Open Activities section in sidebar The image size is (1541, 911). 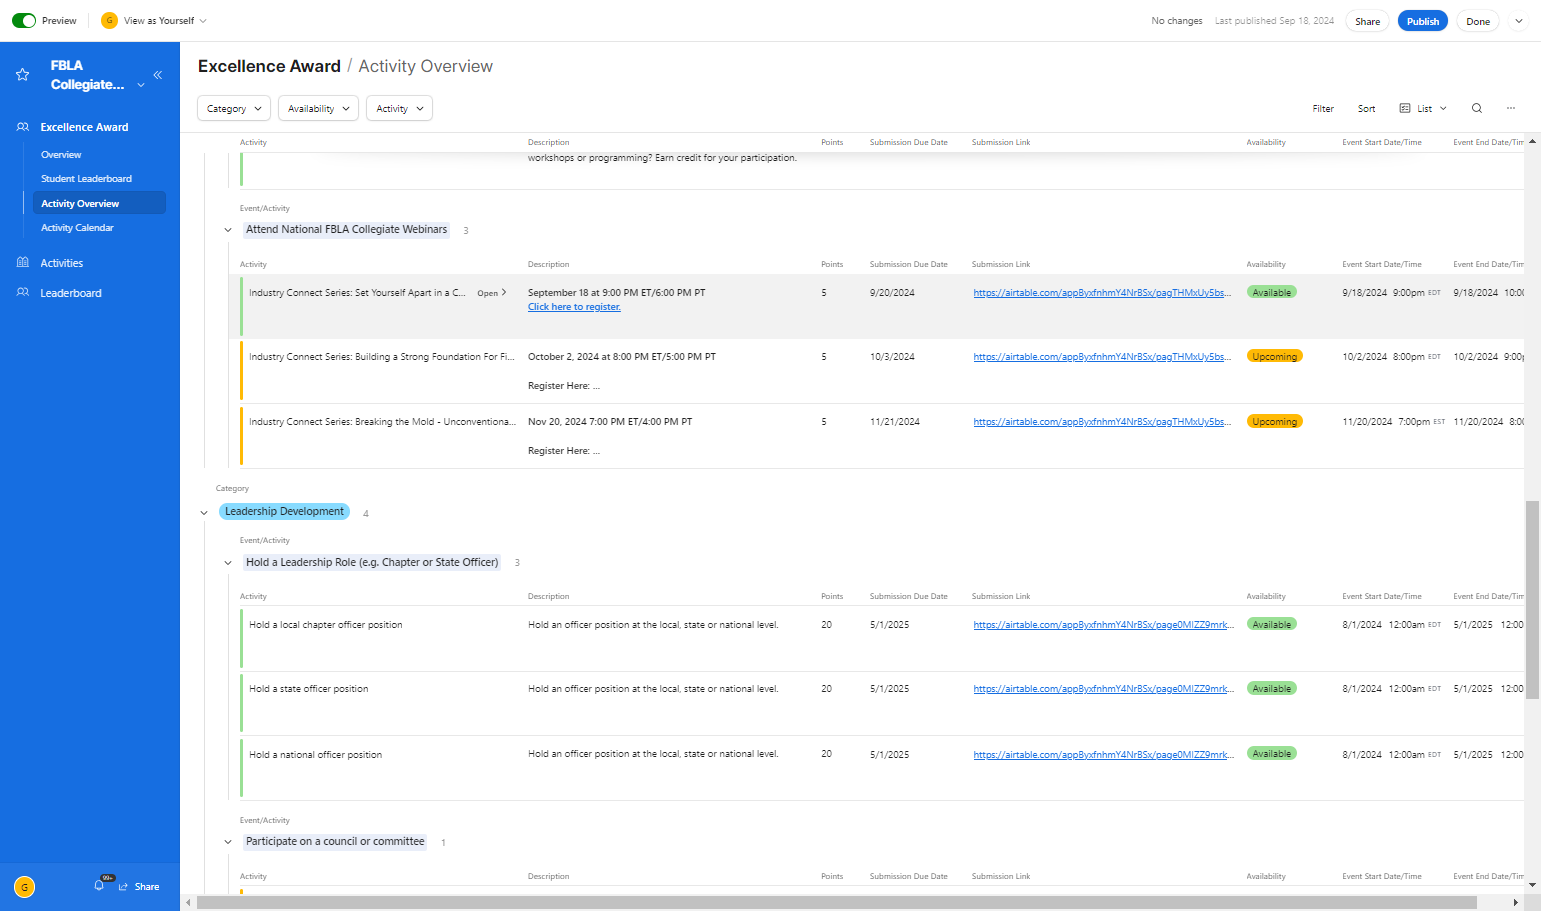(x=61, y=263)
